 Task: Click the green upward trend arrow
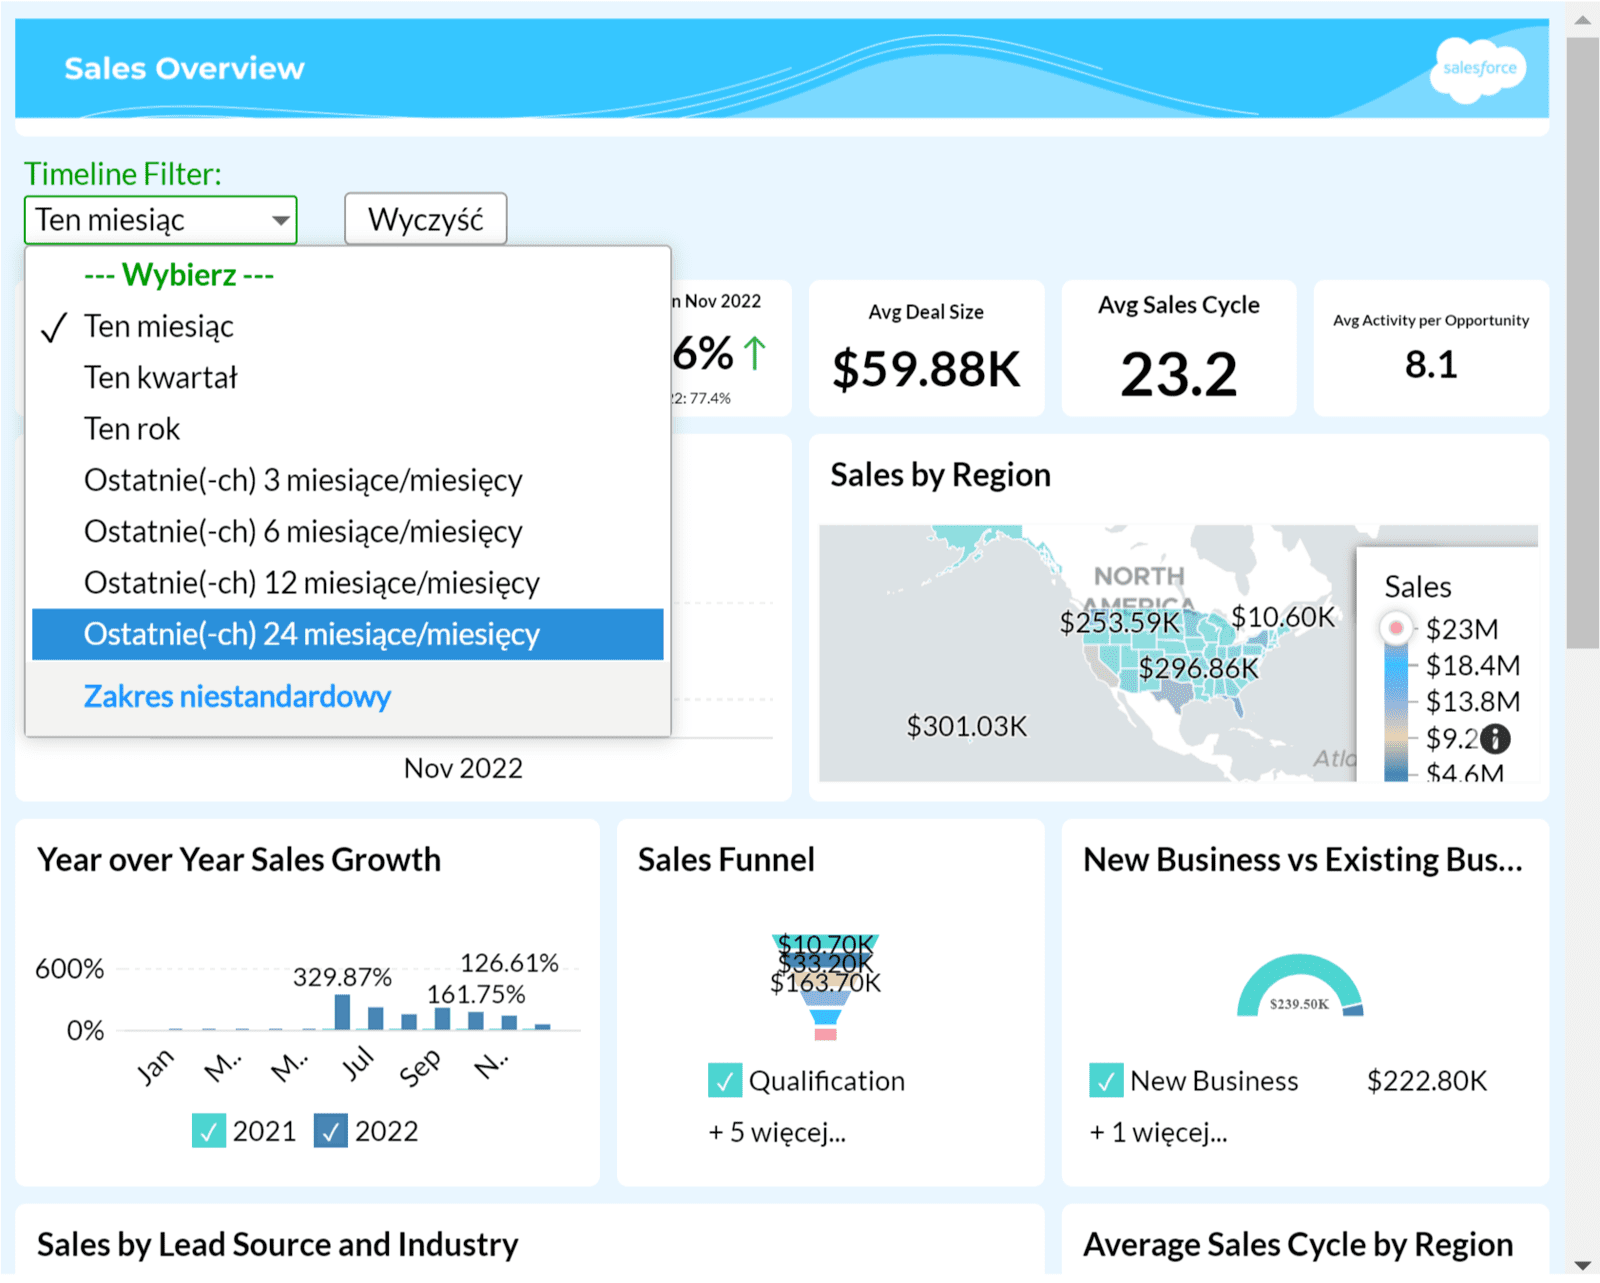coord(755,354)
